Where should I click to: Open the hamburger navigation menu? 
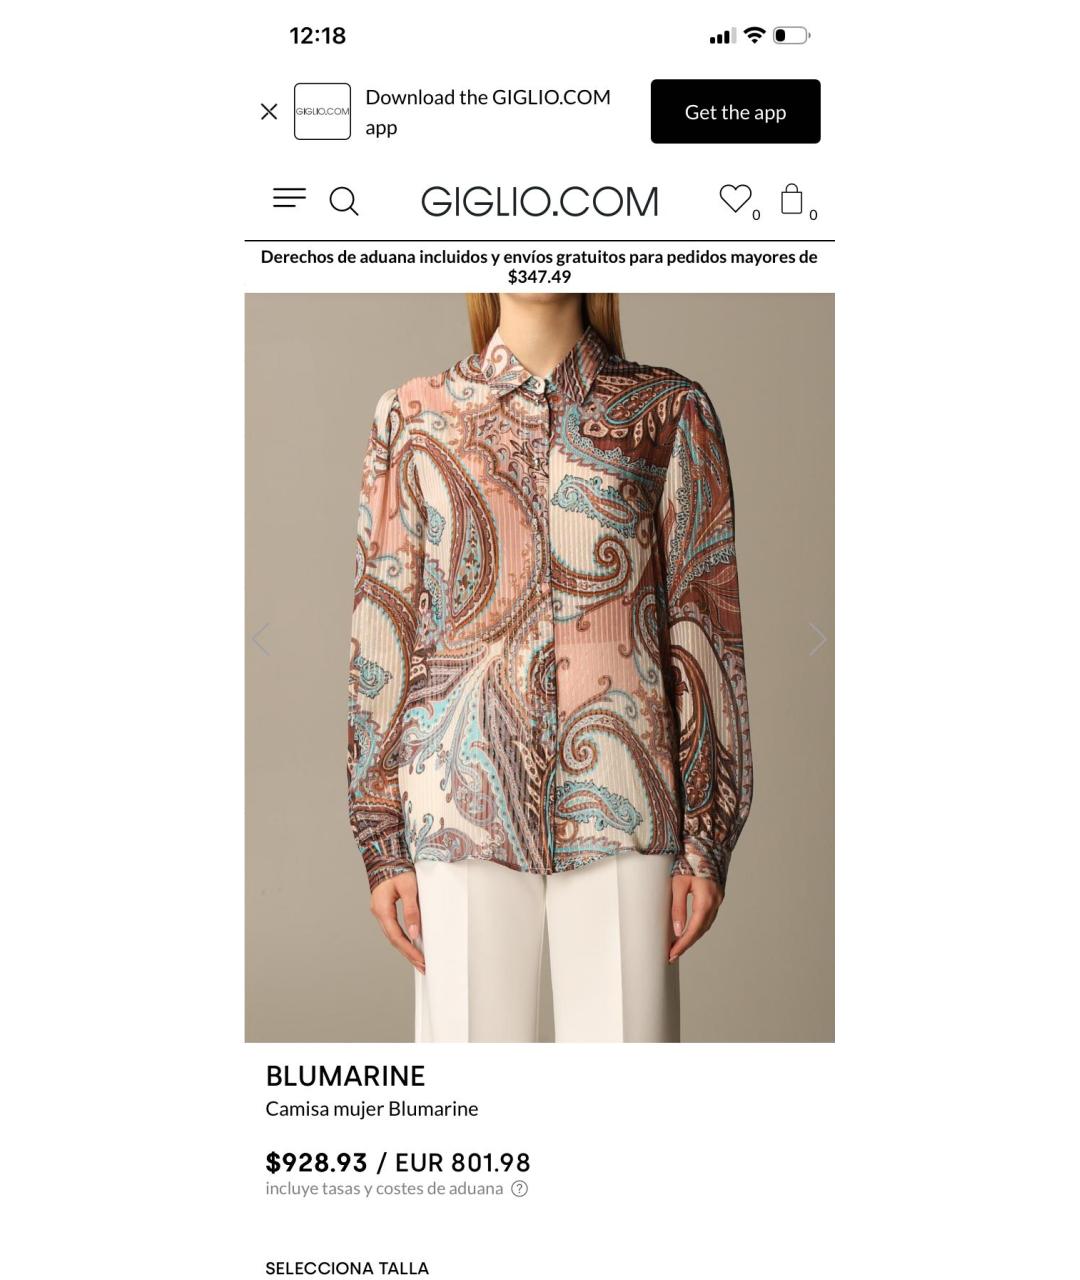(289, 198)
